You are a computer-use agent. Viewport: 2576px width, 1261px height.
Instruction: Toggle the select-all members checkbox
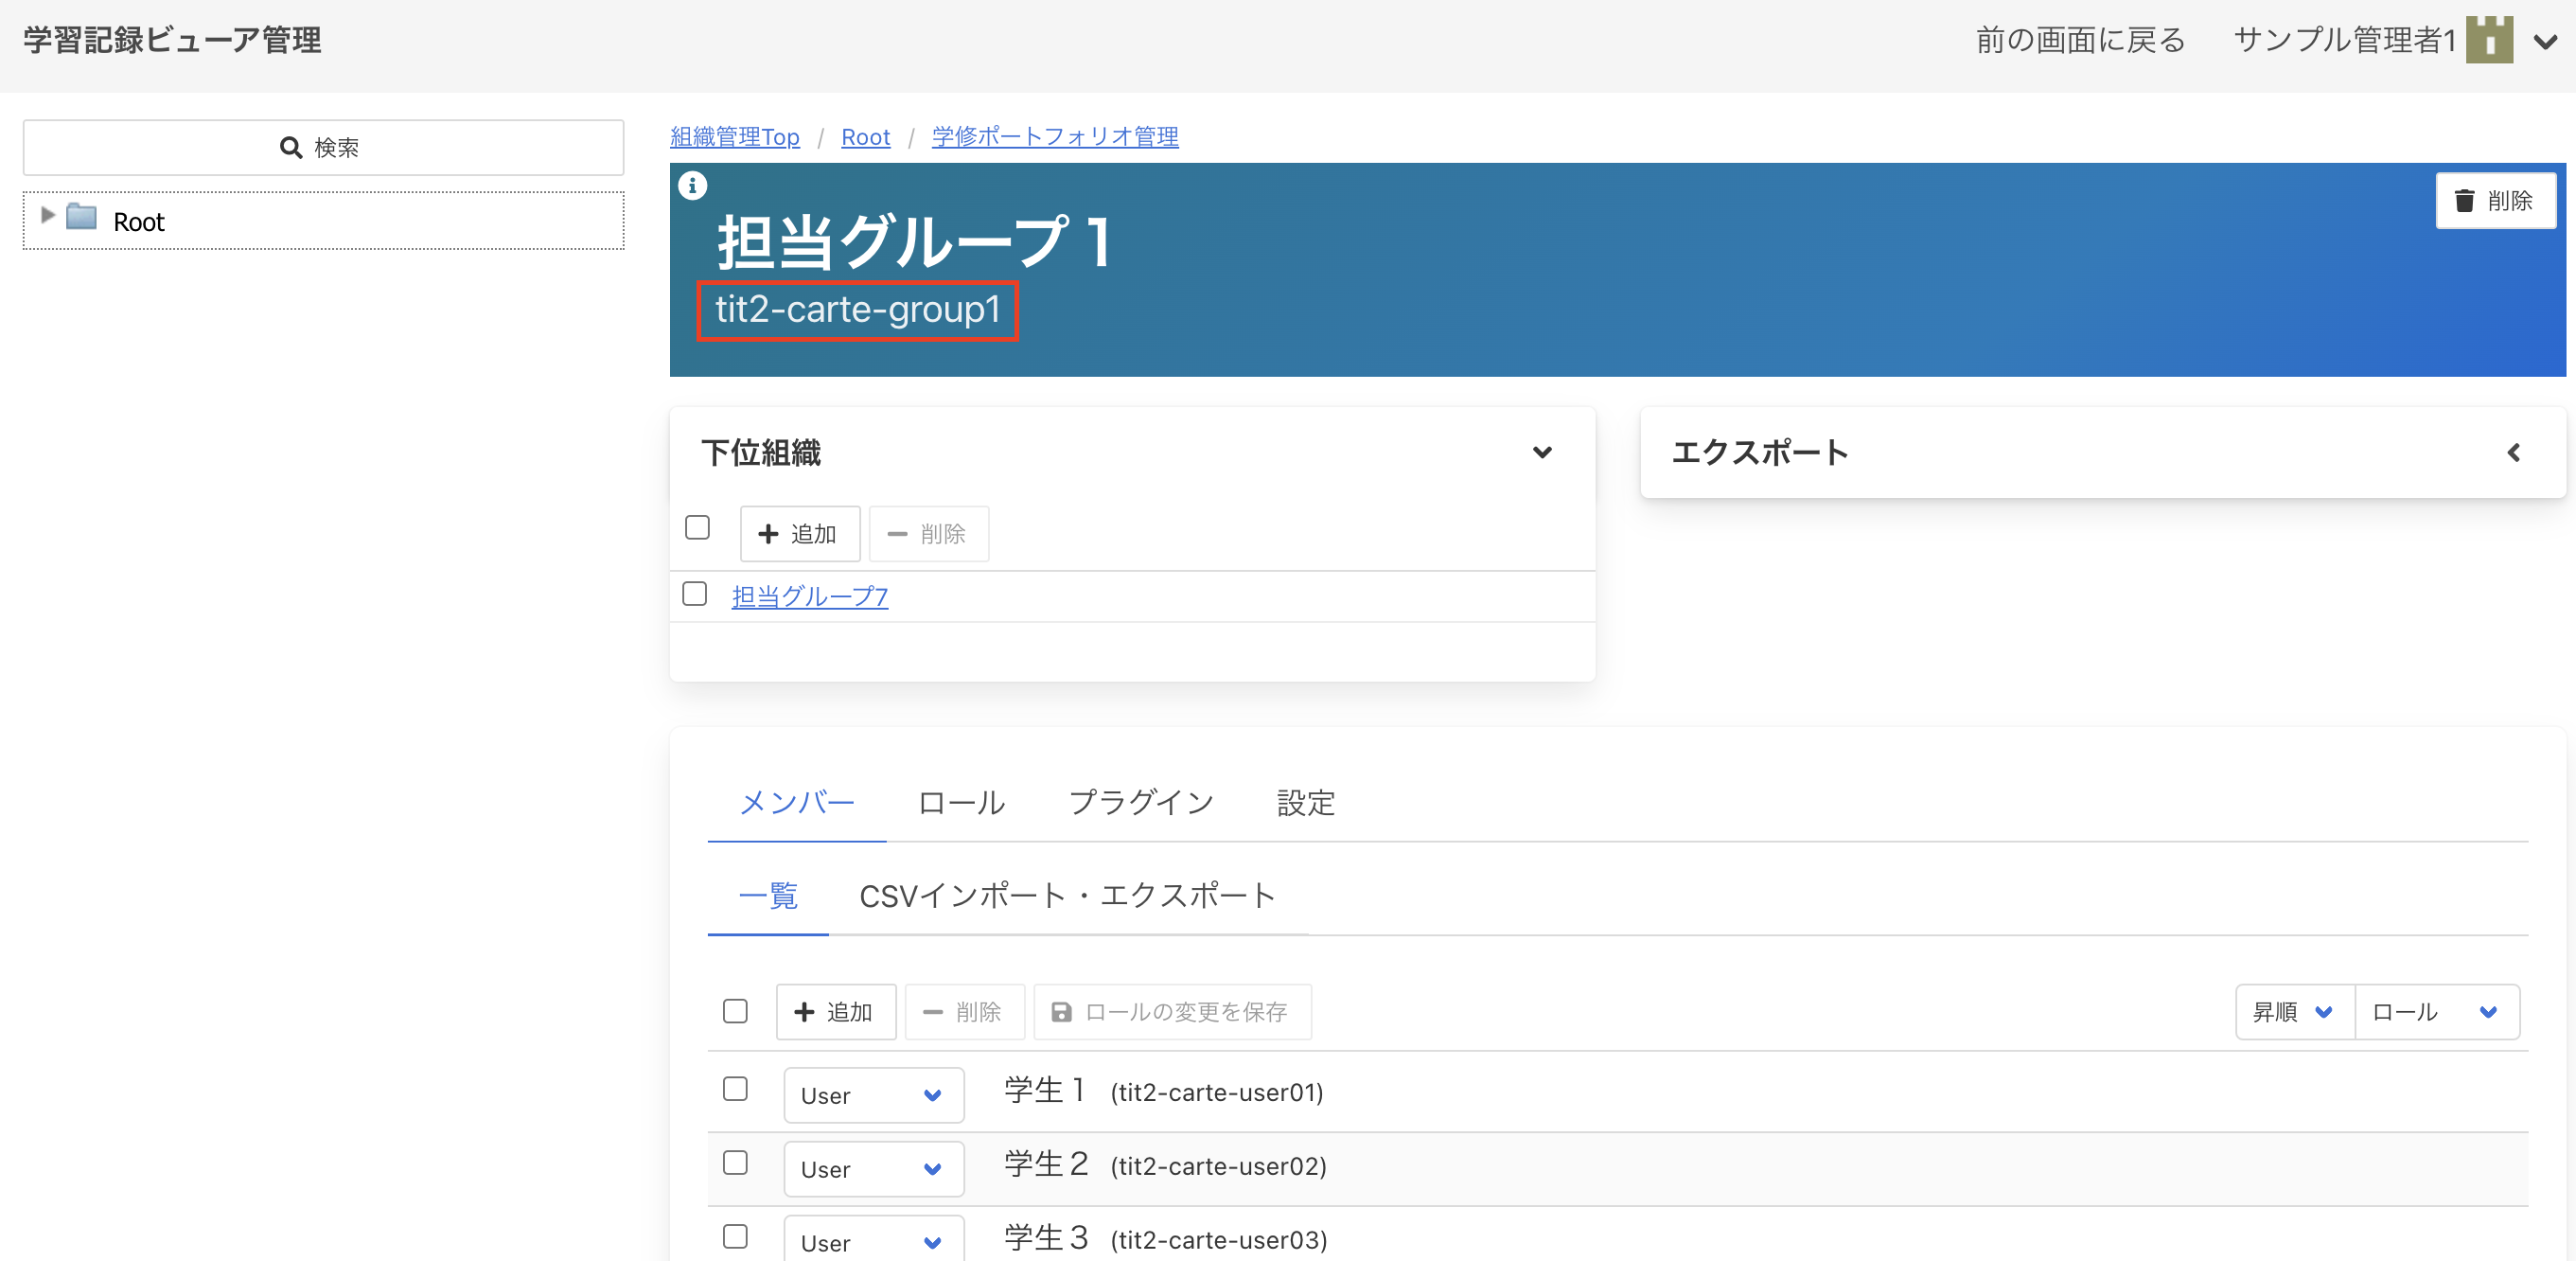pos(735,1011)
